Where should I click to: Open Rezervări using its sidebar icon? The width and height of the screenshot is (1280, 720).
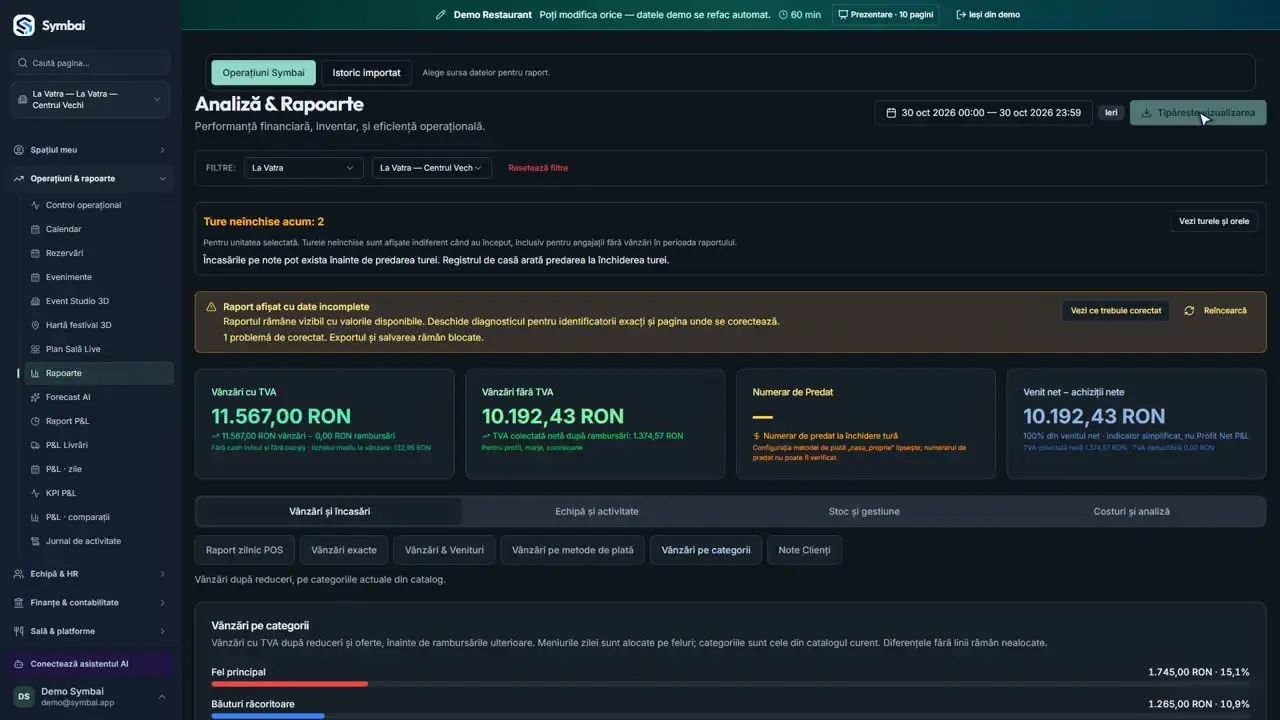point(35,253)
